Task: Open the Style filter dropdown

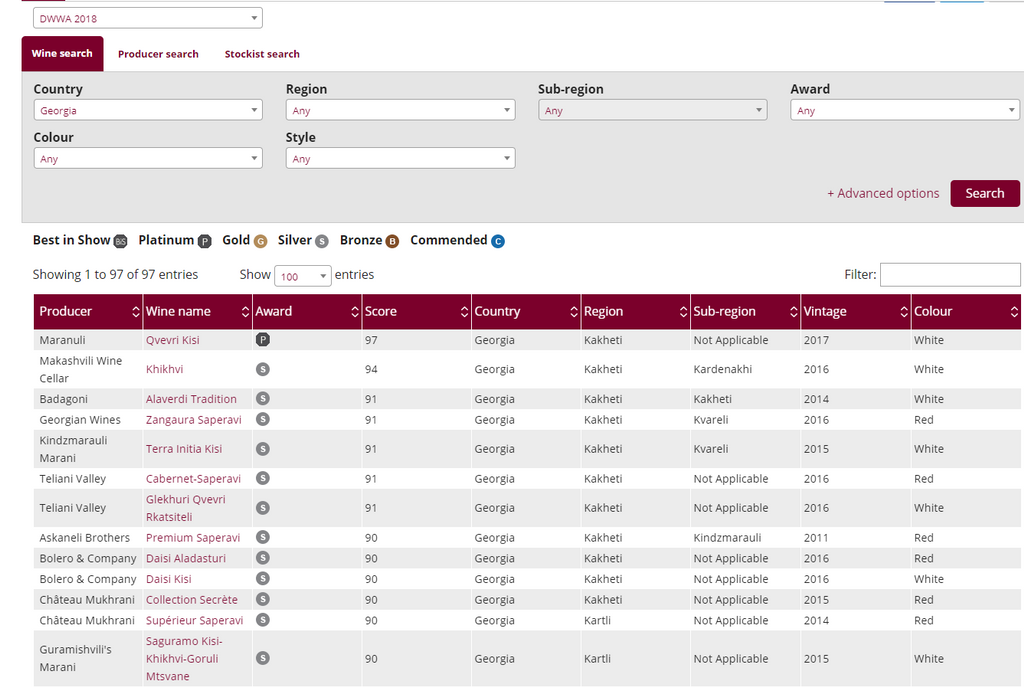Action: click(400, 159)
